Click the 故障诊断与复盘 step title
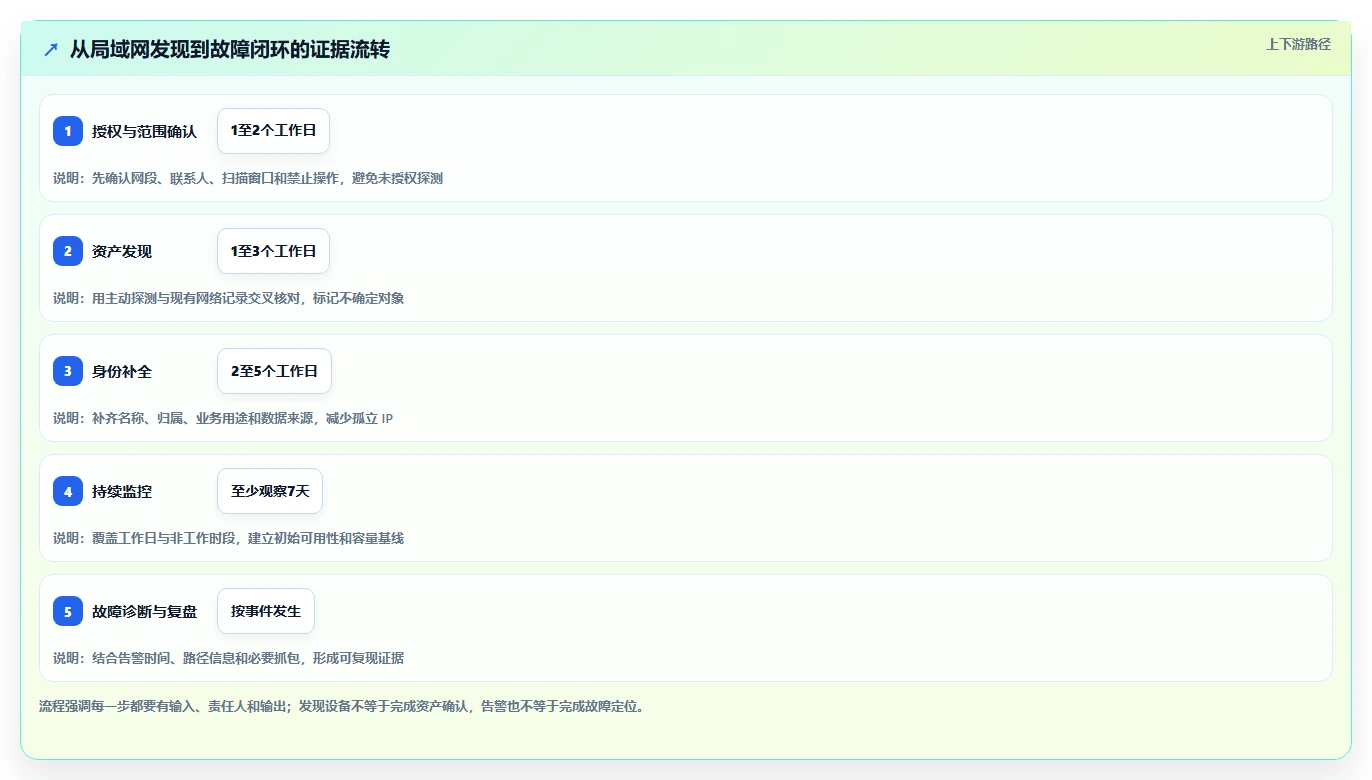 pyautogui.click(x=144, y=611)
